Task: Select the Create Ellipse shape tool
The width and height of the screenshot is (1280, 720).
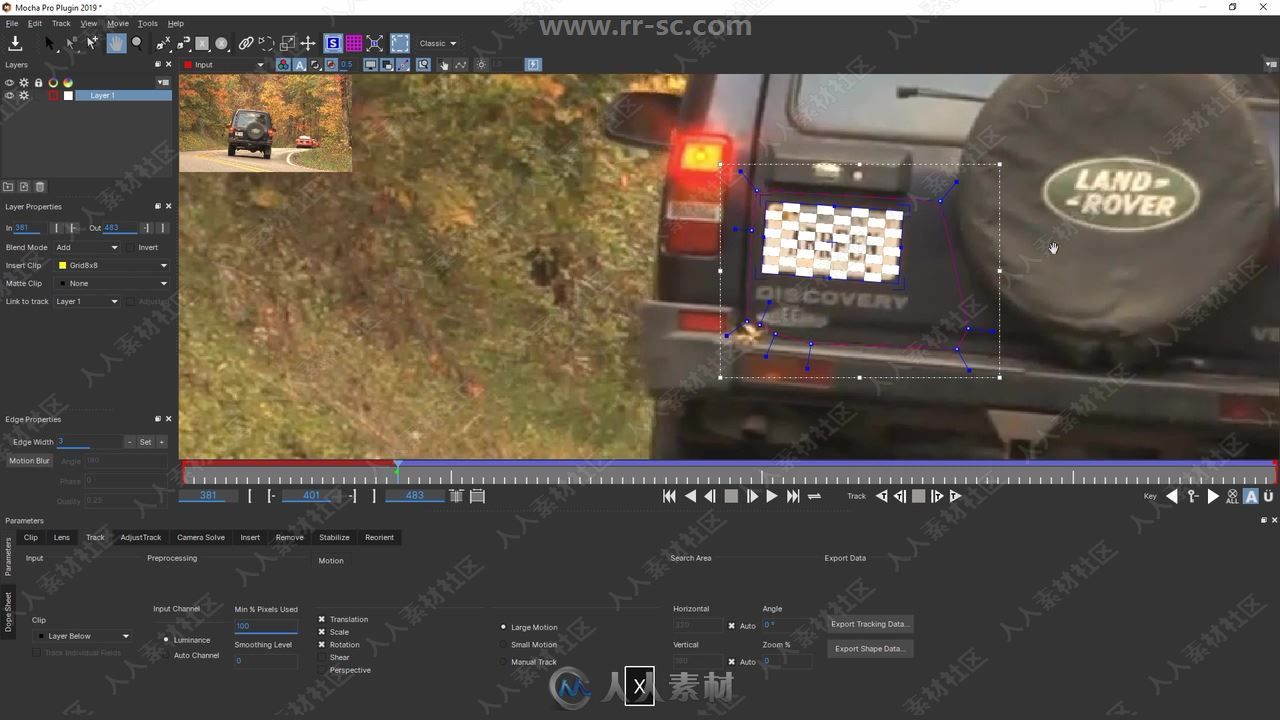Action: point(221,43)
